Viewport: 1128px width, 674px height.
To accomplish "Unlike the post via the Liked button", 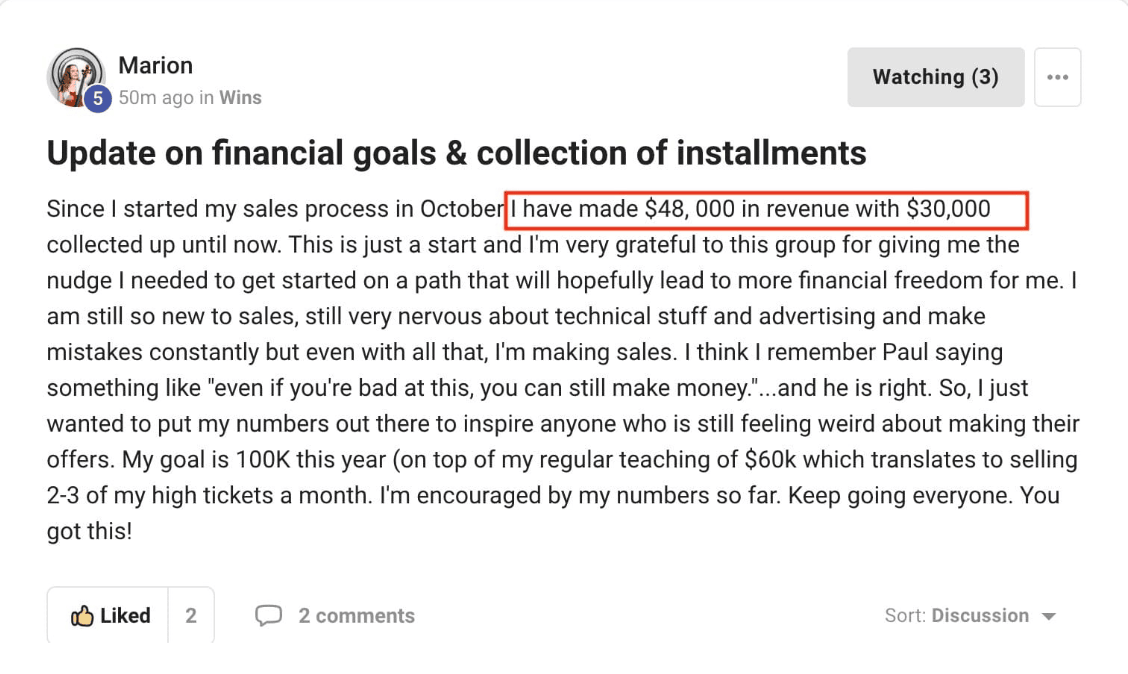I will click(x=108, y=616).
